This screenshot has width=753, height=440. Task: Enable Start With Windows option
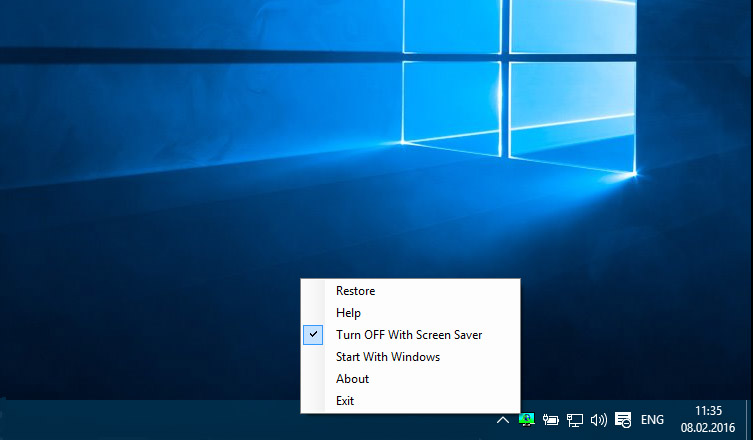pos(411,357)
